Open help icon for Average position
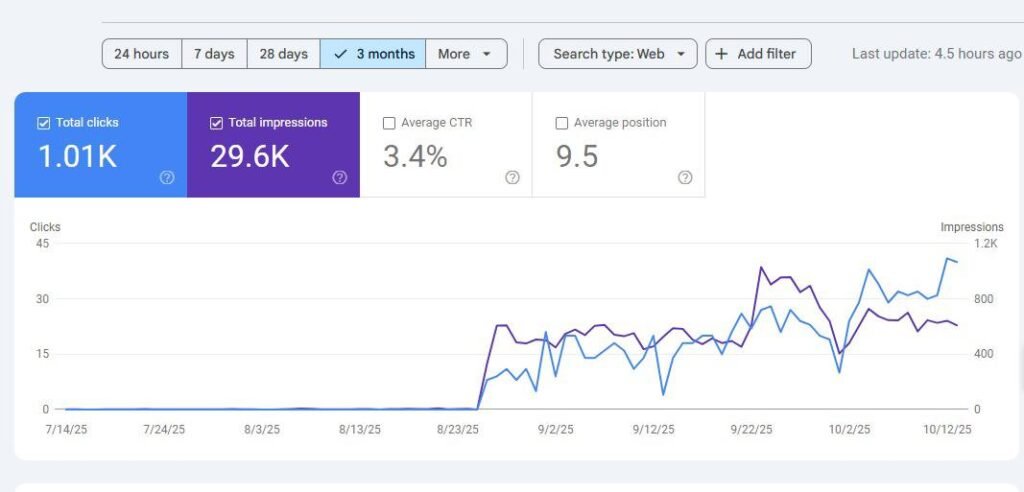This screenshot has height=492, width=1024. (685, 177)
